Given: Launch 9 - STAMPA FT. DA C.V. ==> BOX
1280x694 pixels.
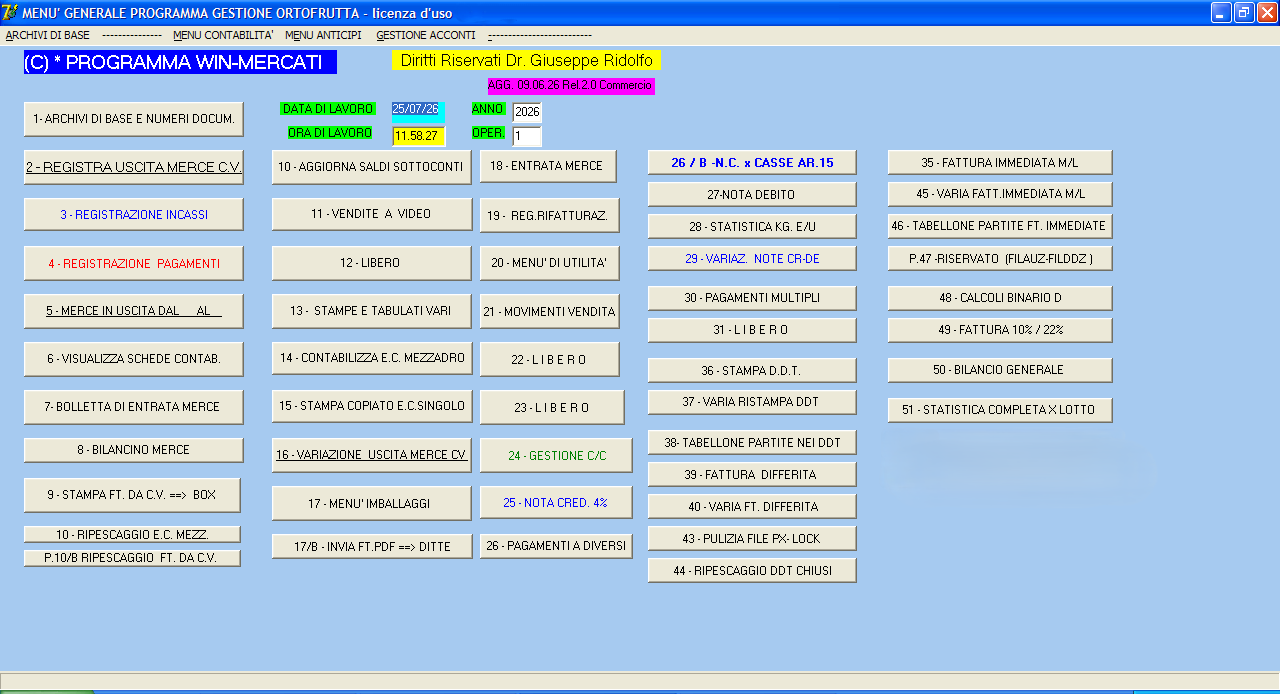Looking at the screenshot, I should [134, 495].
